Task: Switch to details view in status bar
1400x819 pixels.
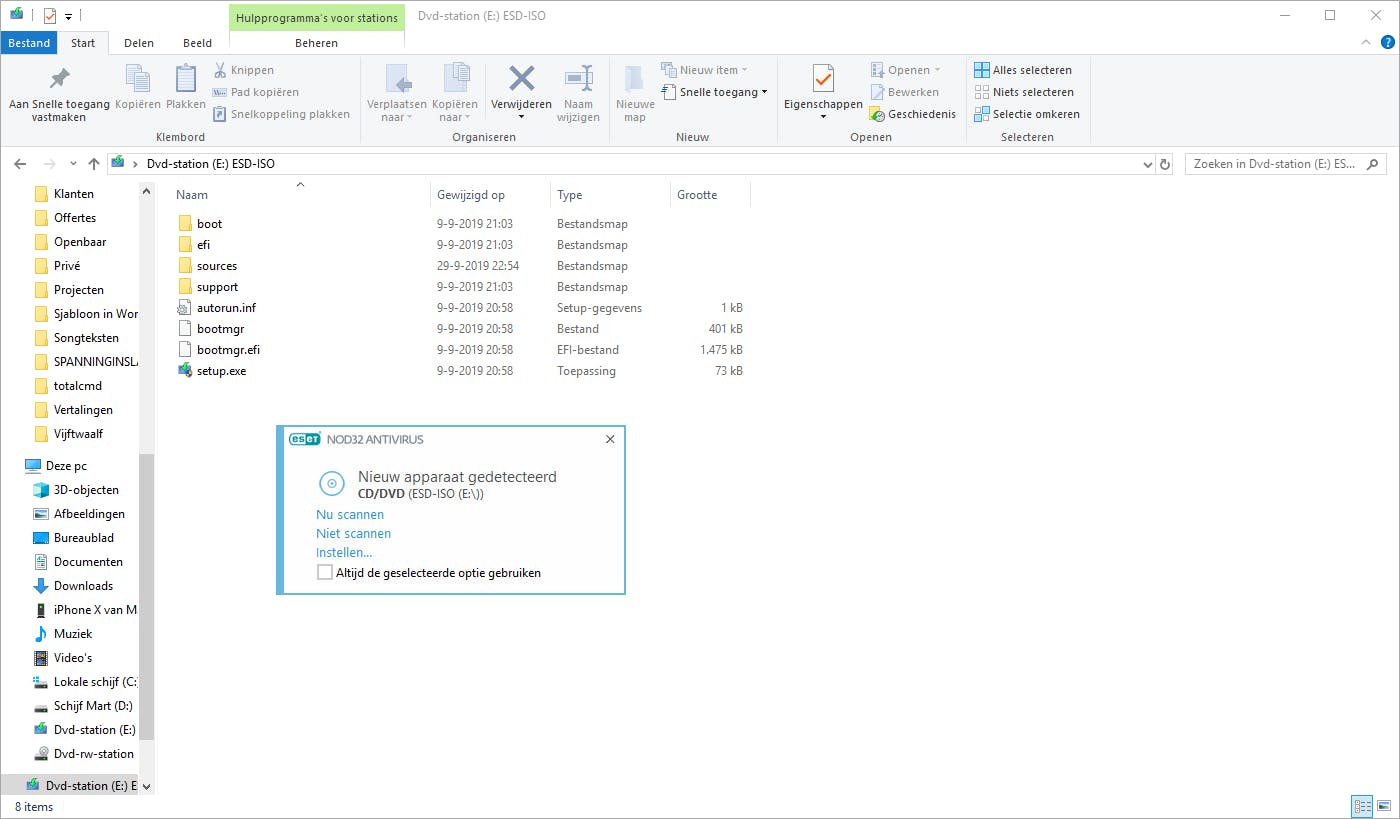Action: (1362, 806)
